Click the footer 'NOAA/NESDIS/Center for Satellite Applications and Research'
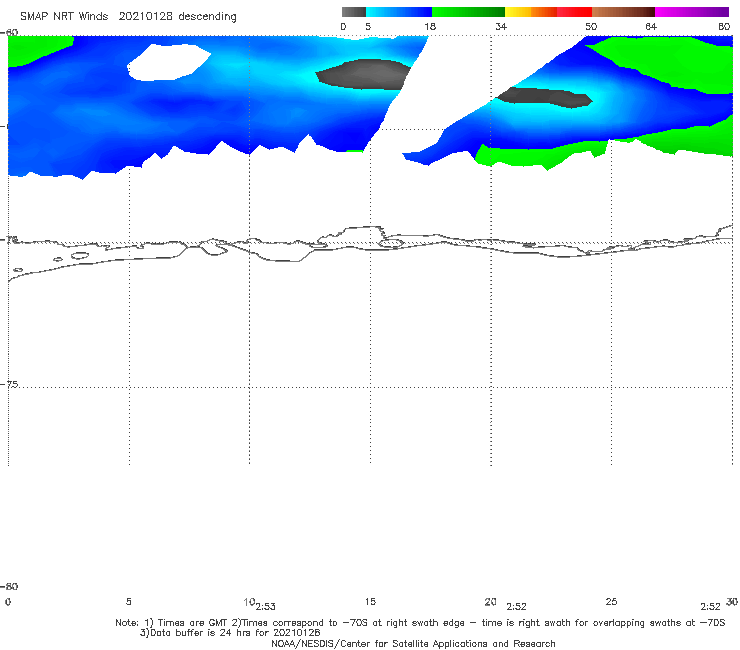 pyautogui.click(x=413, y=643)
